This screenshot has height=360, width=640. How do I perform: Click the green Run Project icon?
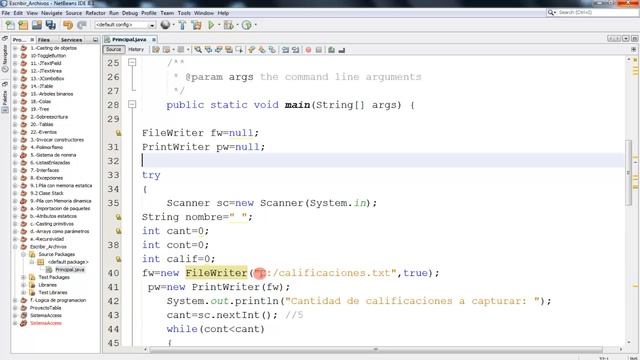211,25
